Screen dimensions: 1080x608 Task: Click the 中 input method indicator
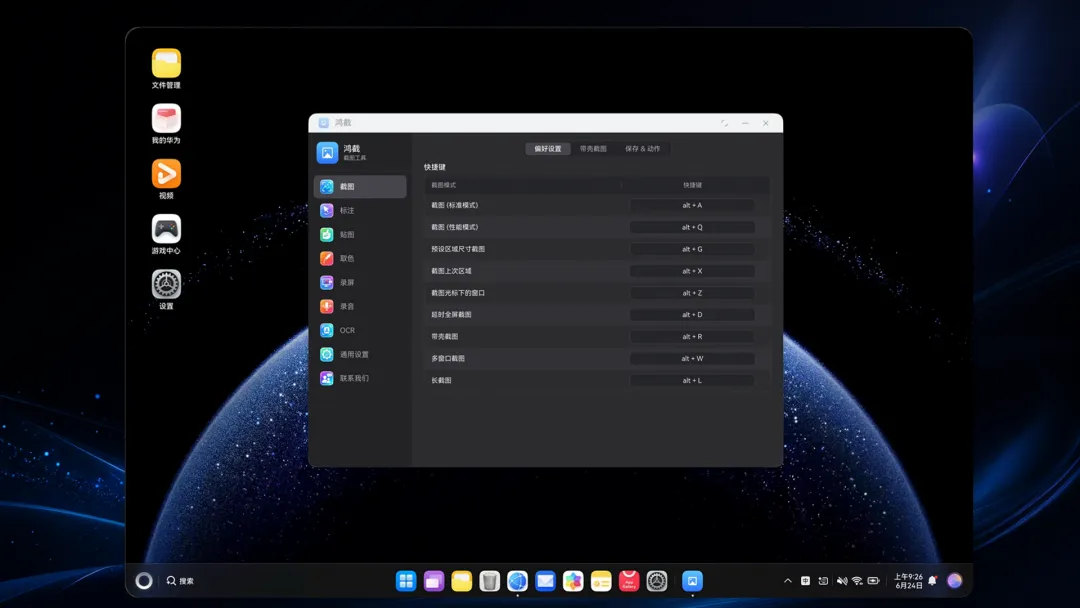click(805, 581)
